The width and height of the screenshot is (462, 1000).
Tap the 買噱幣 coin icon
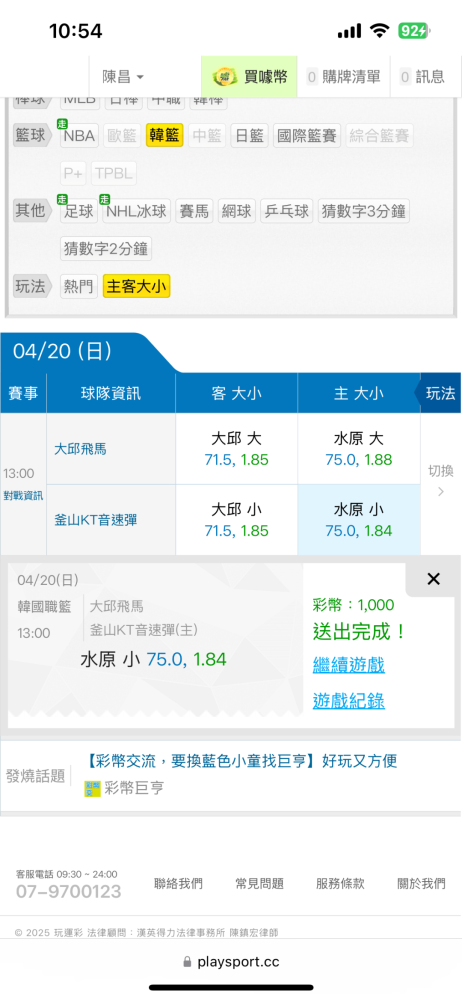pos(222,77)
